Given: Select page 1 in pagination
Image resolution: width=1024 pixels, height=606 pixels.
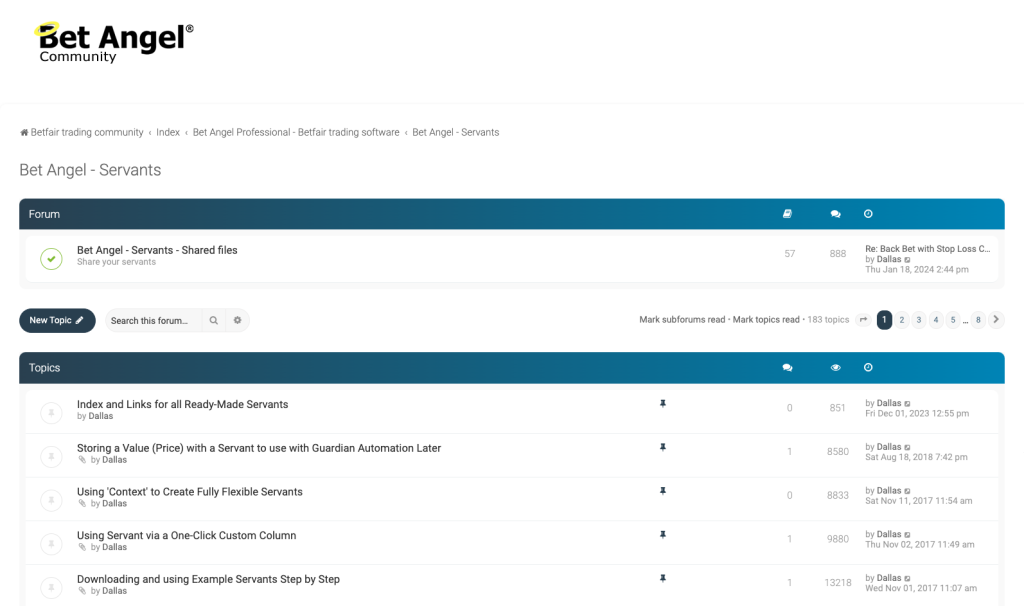Looking at the screenshot, I should (884, 320).
